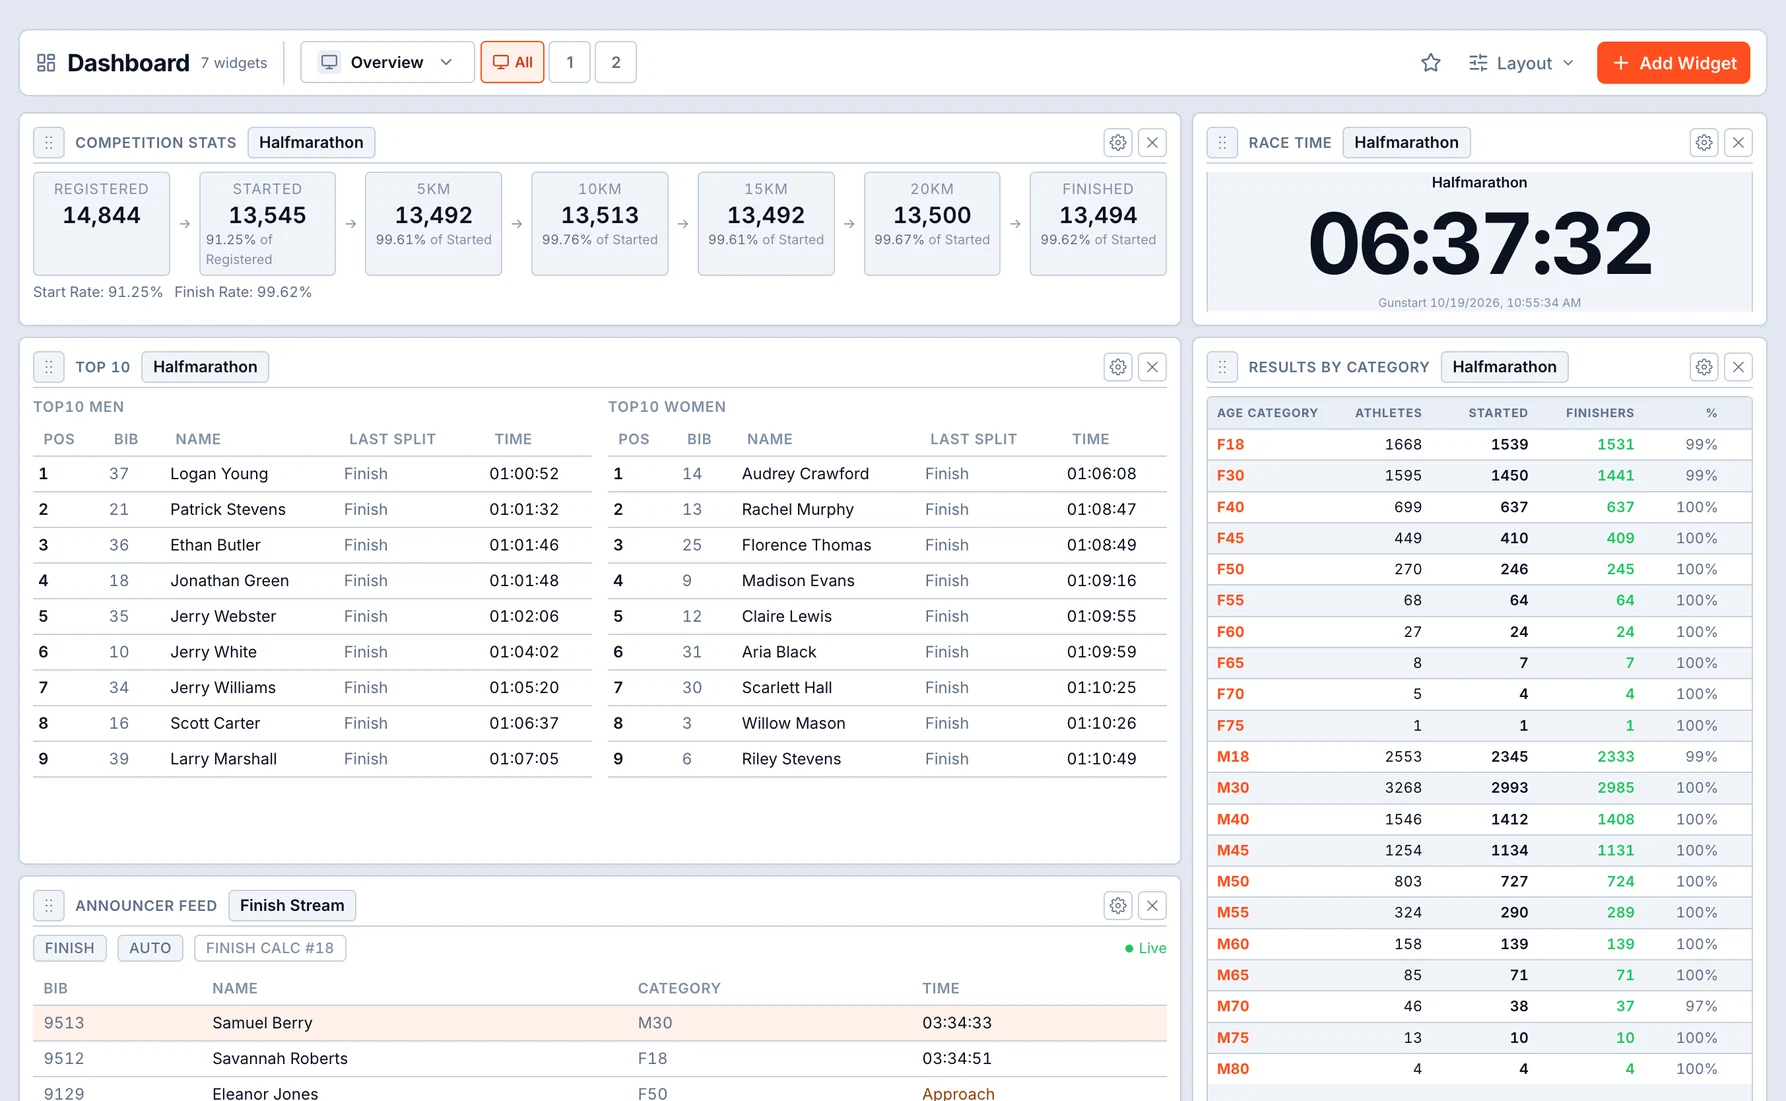Toggle the AUTO filter chip
This screenshot has width=1786, height=1101.
pos(150,948)
